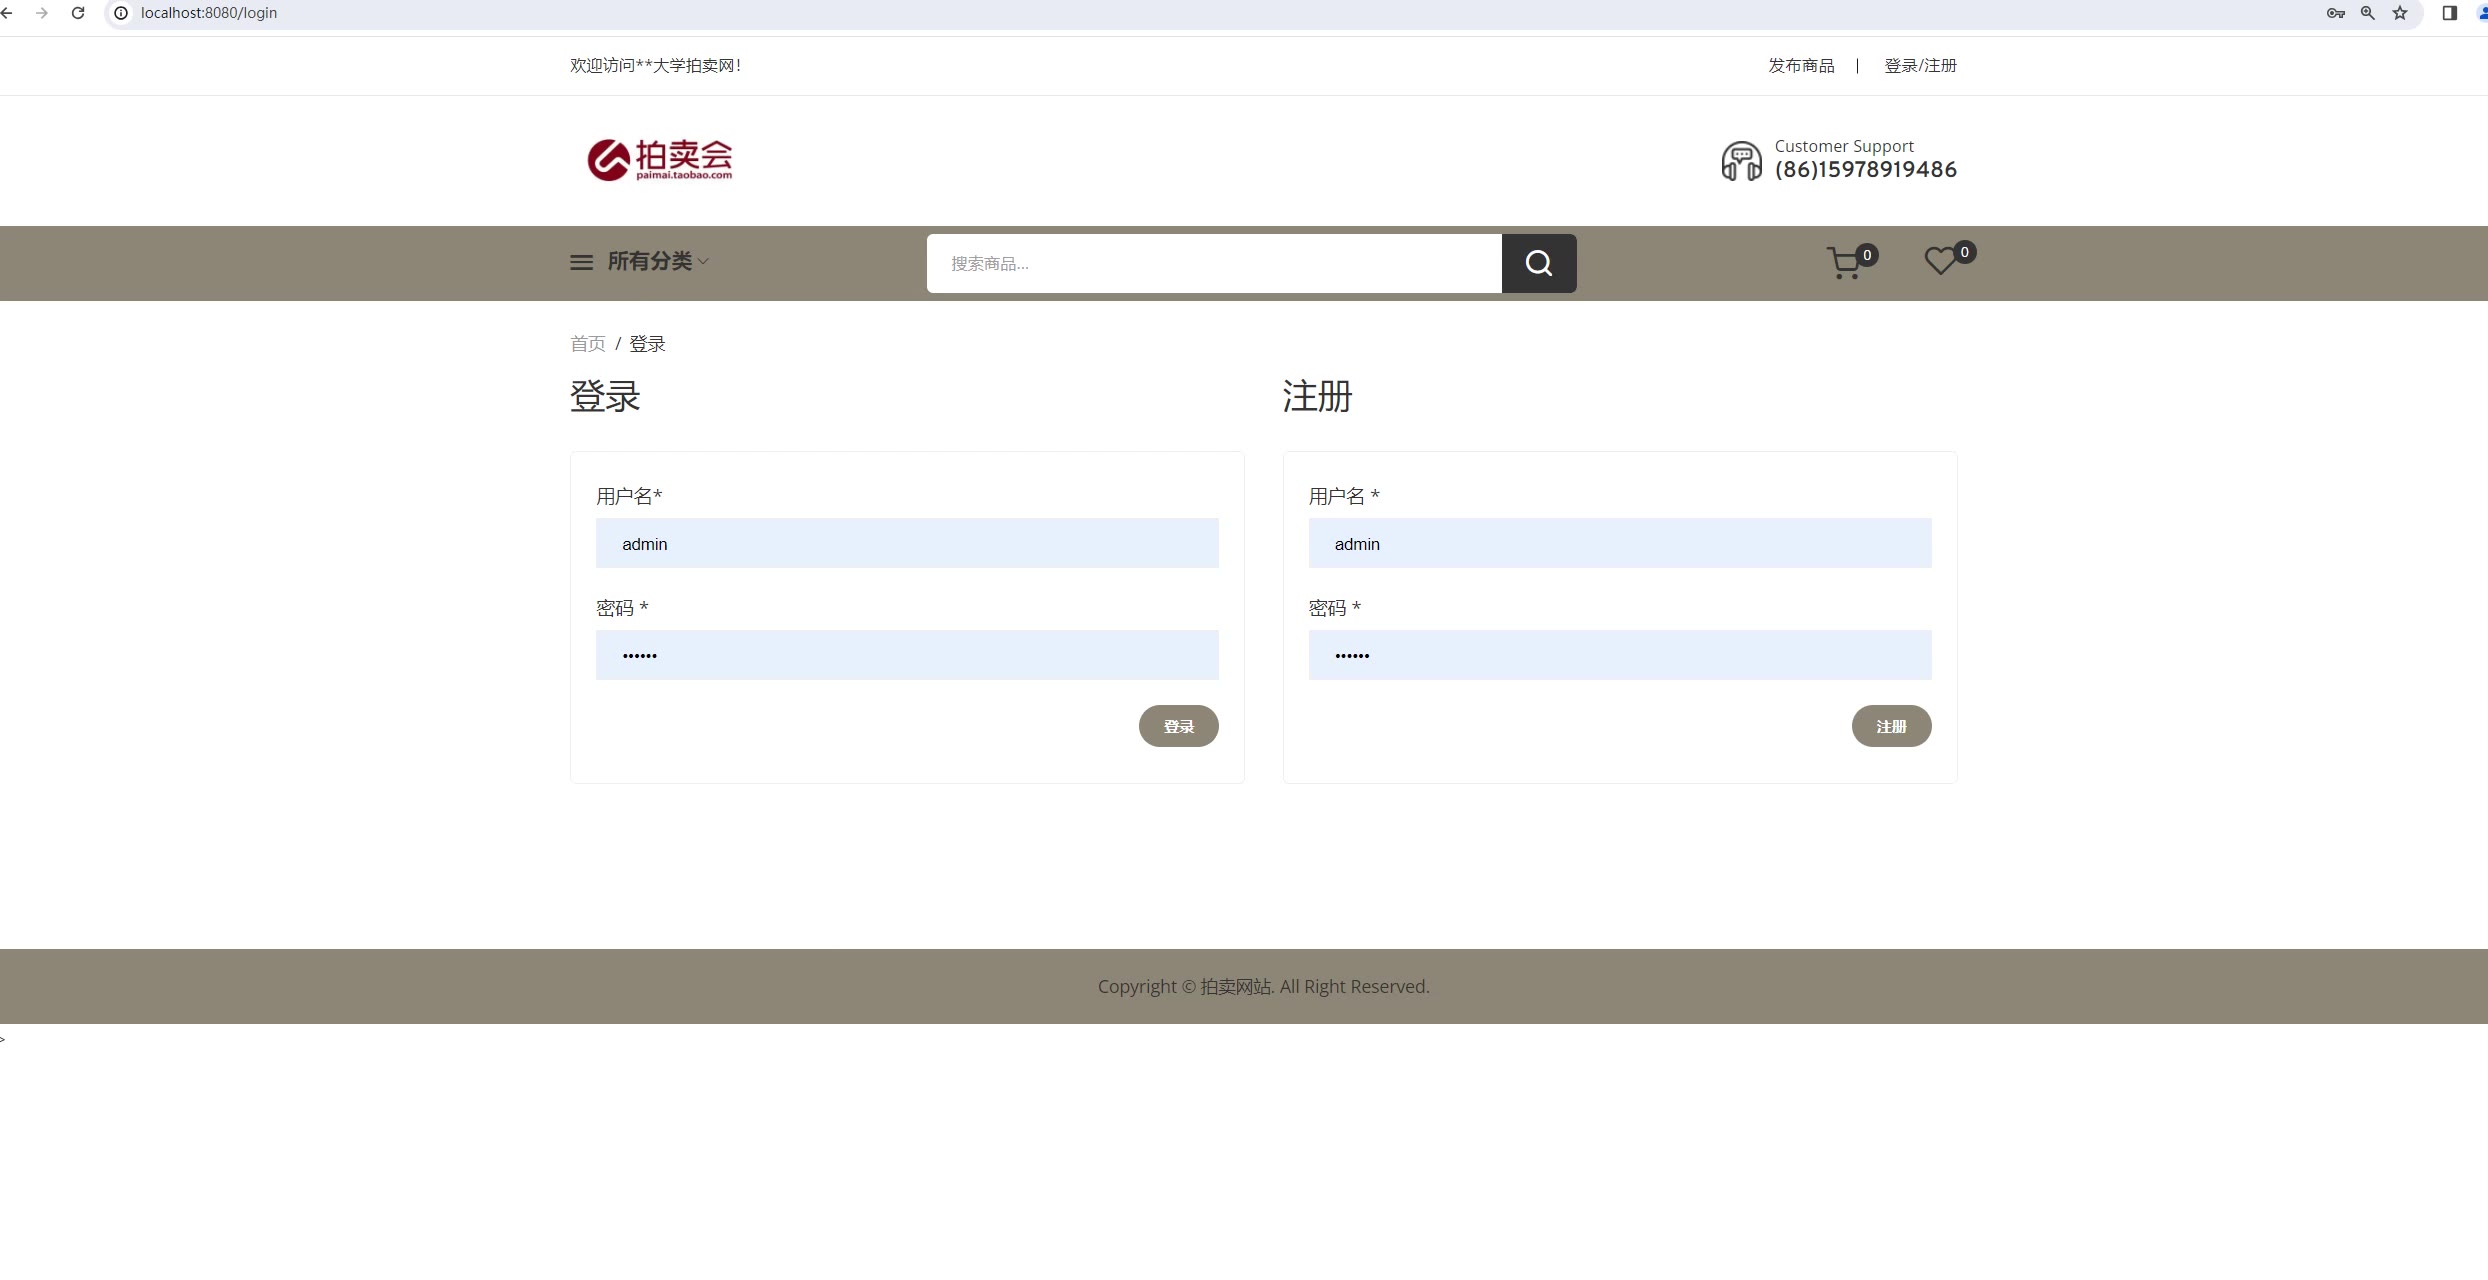Click the register 密码 input field
Viewport: 2488px width, 1280px height.
pos(1620,655)
